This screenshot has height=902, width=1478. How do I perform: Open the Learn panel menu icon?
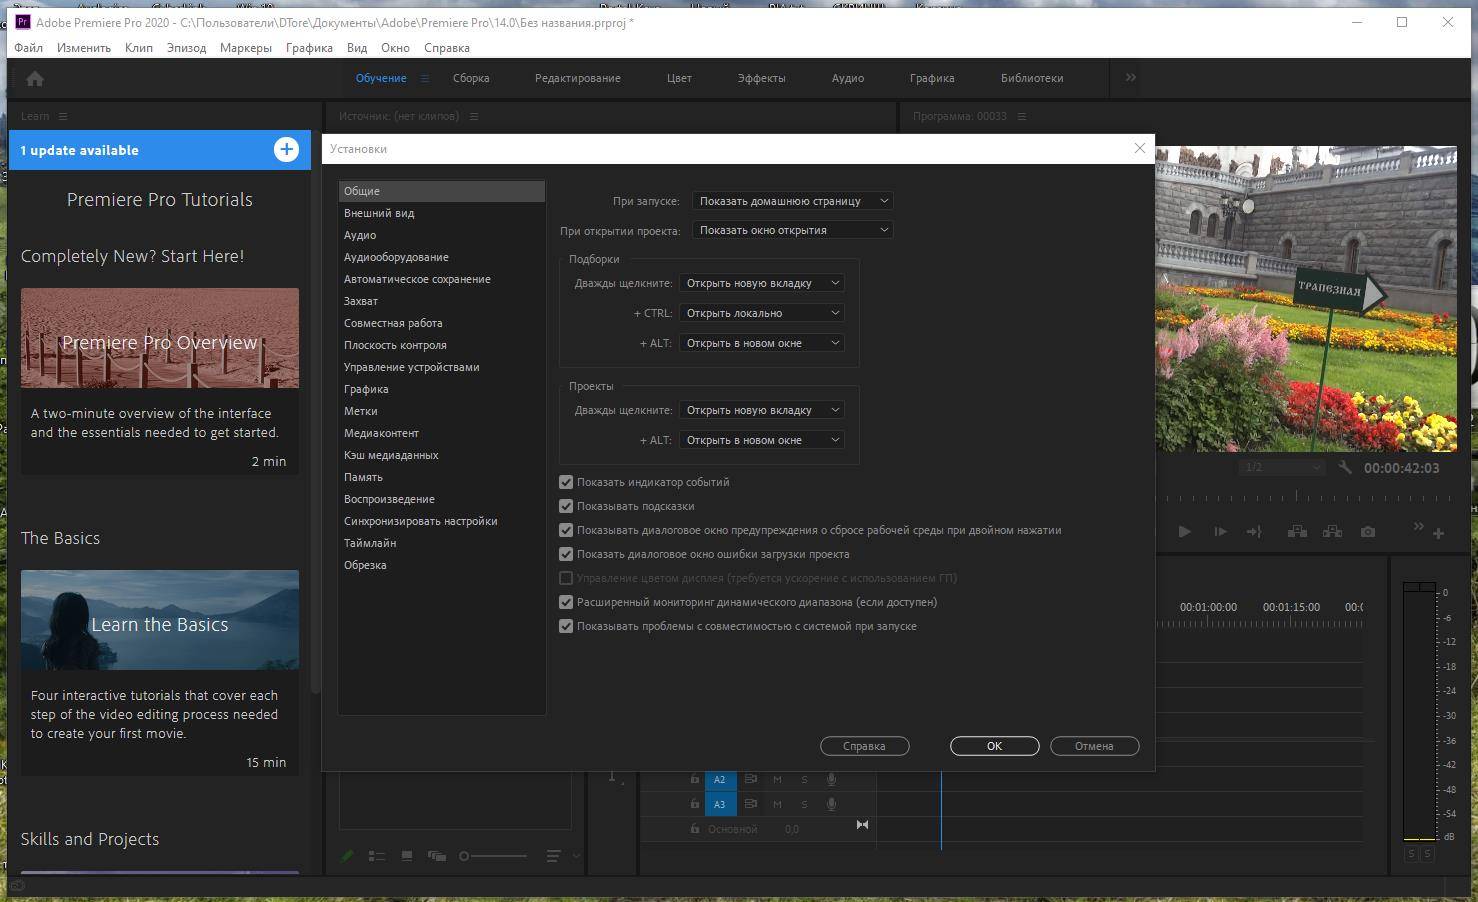[x=63, y=116]
